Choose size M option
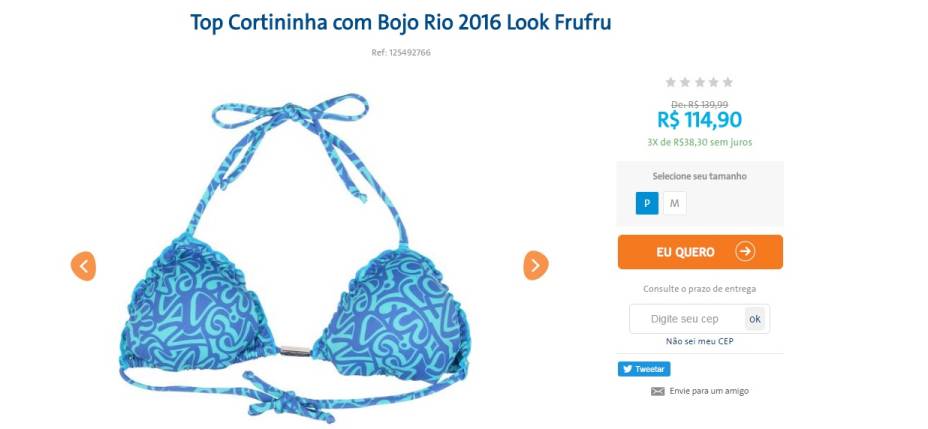This screenshot has height=429, width=928. click(675, 204)
